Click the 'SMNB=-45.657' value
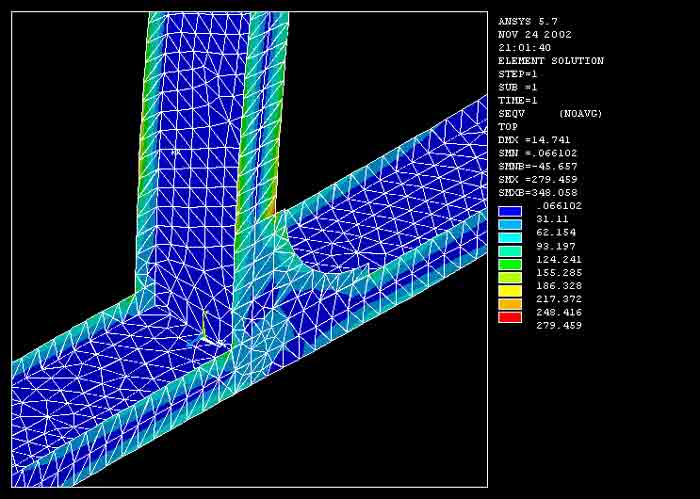 point(538,166)
